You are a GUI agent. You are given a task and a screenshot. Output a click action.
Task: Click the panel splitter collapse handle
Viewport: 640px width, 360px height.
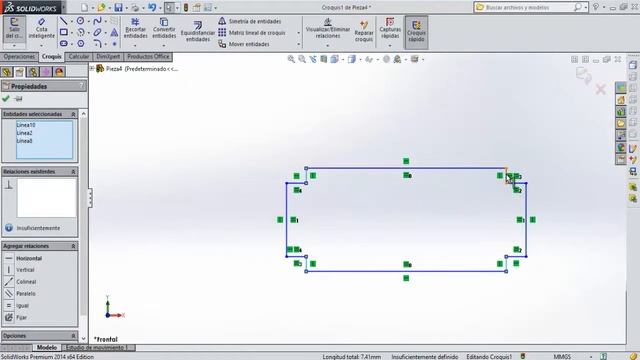pyautogui.click(x=90, y=198)
